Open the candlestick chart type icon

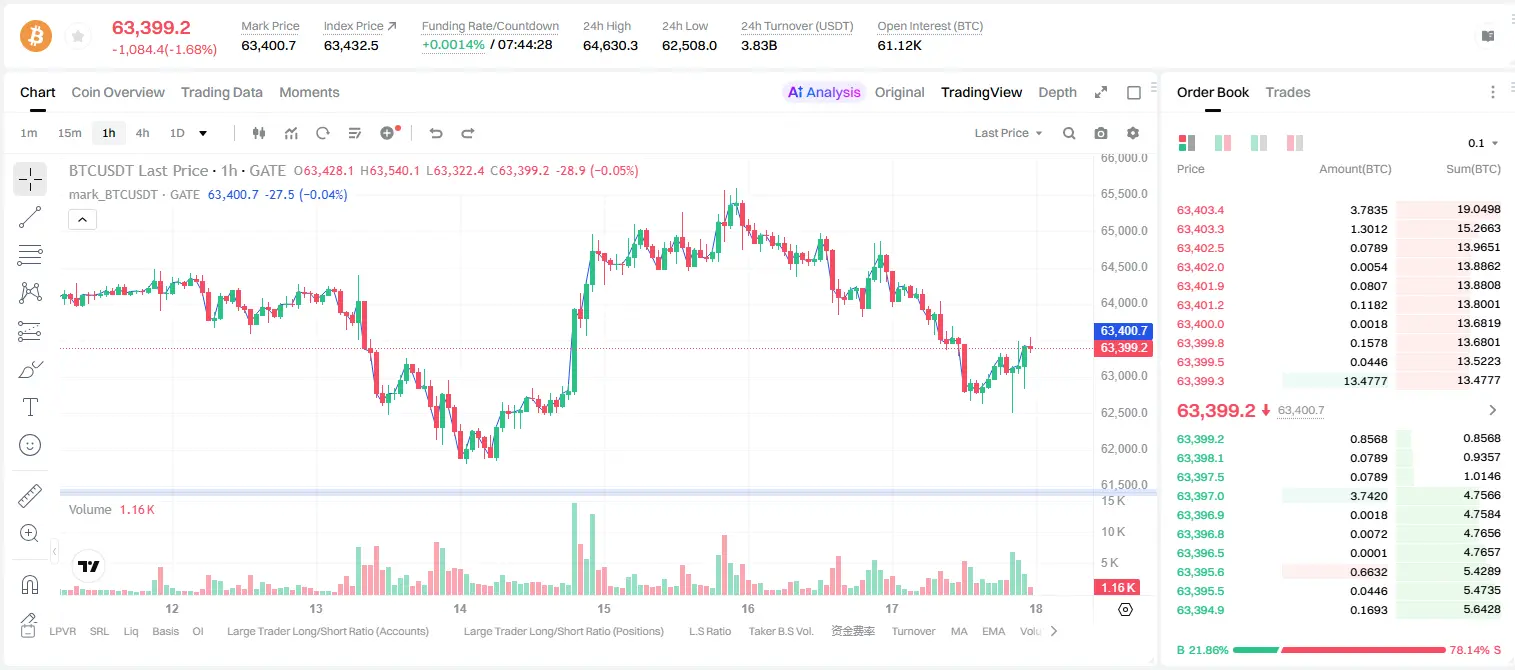[x=259, y=133]
